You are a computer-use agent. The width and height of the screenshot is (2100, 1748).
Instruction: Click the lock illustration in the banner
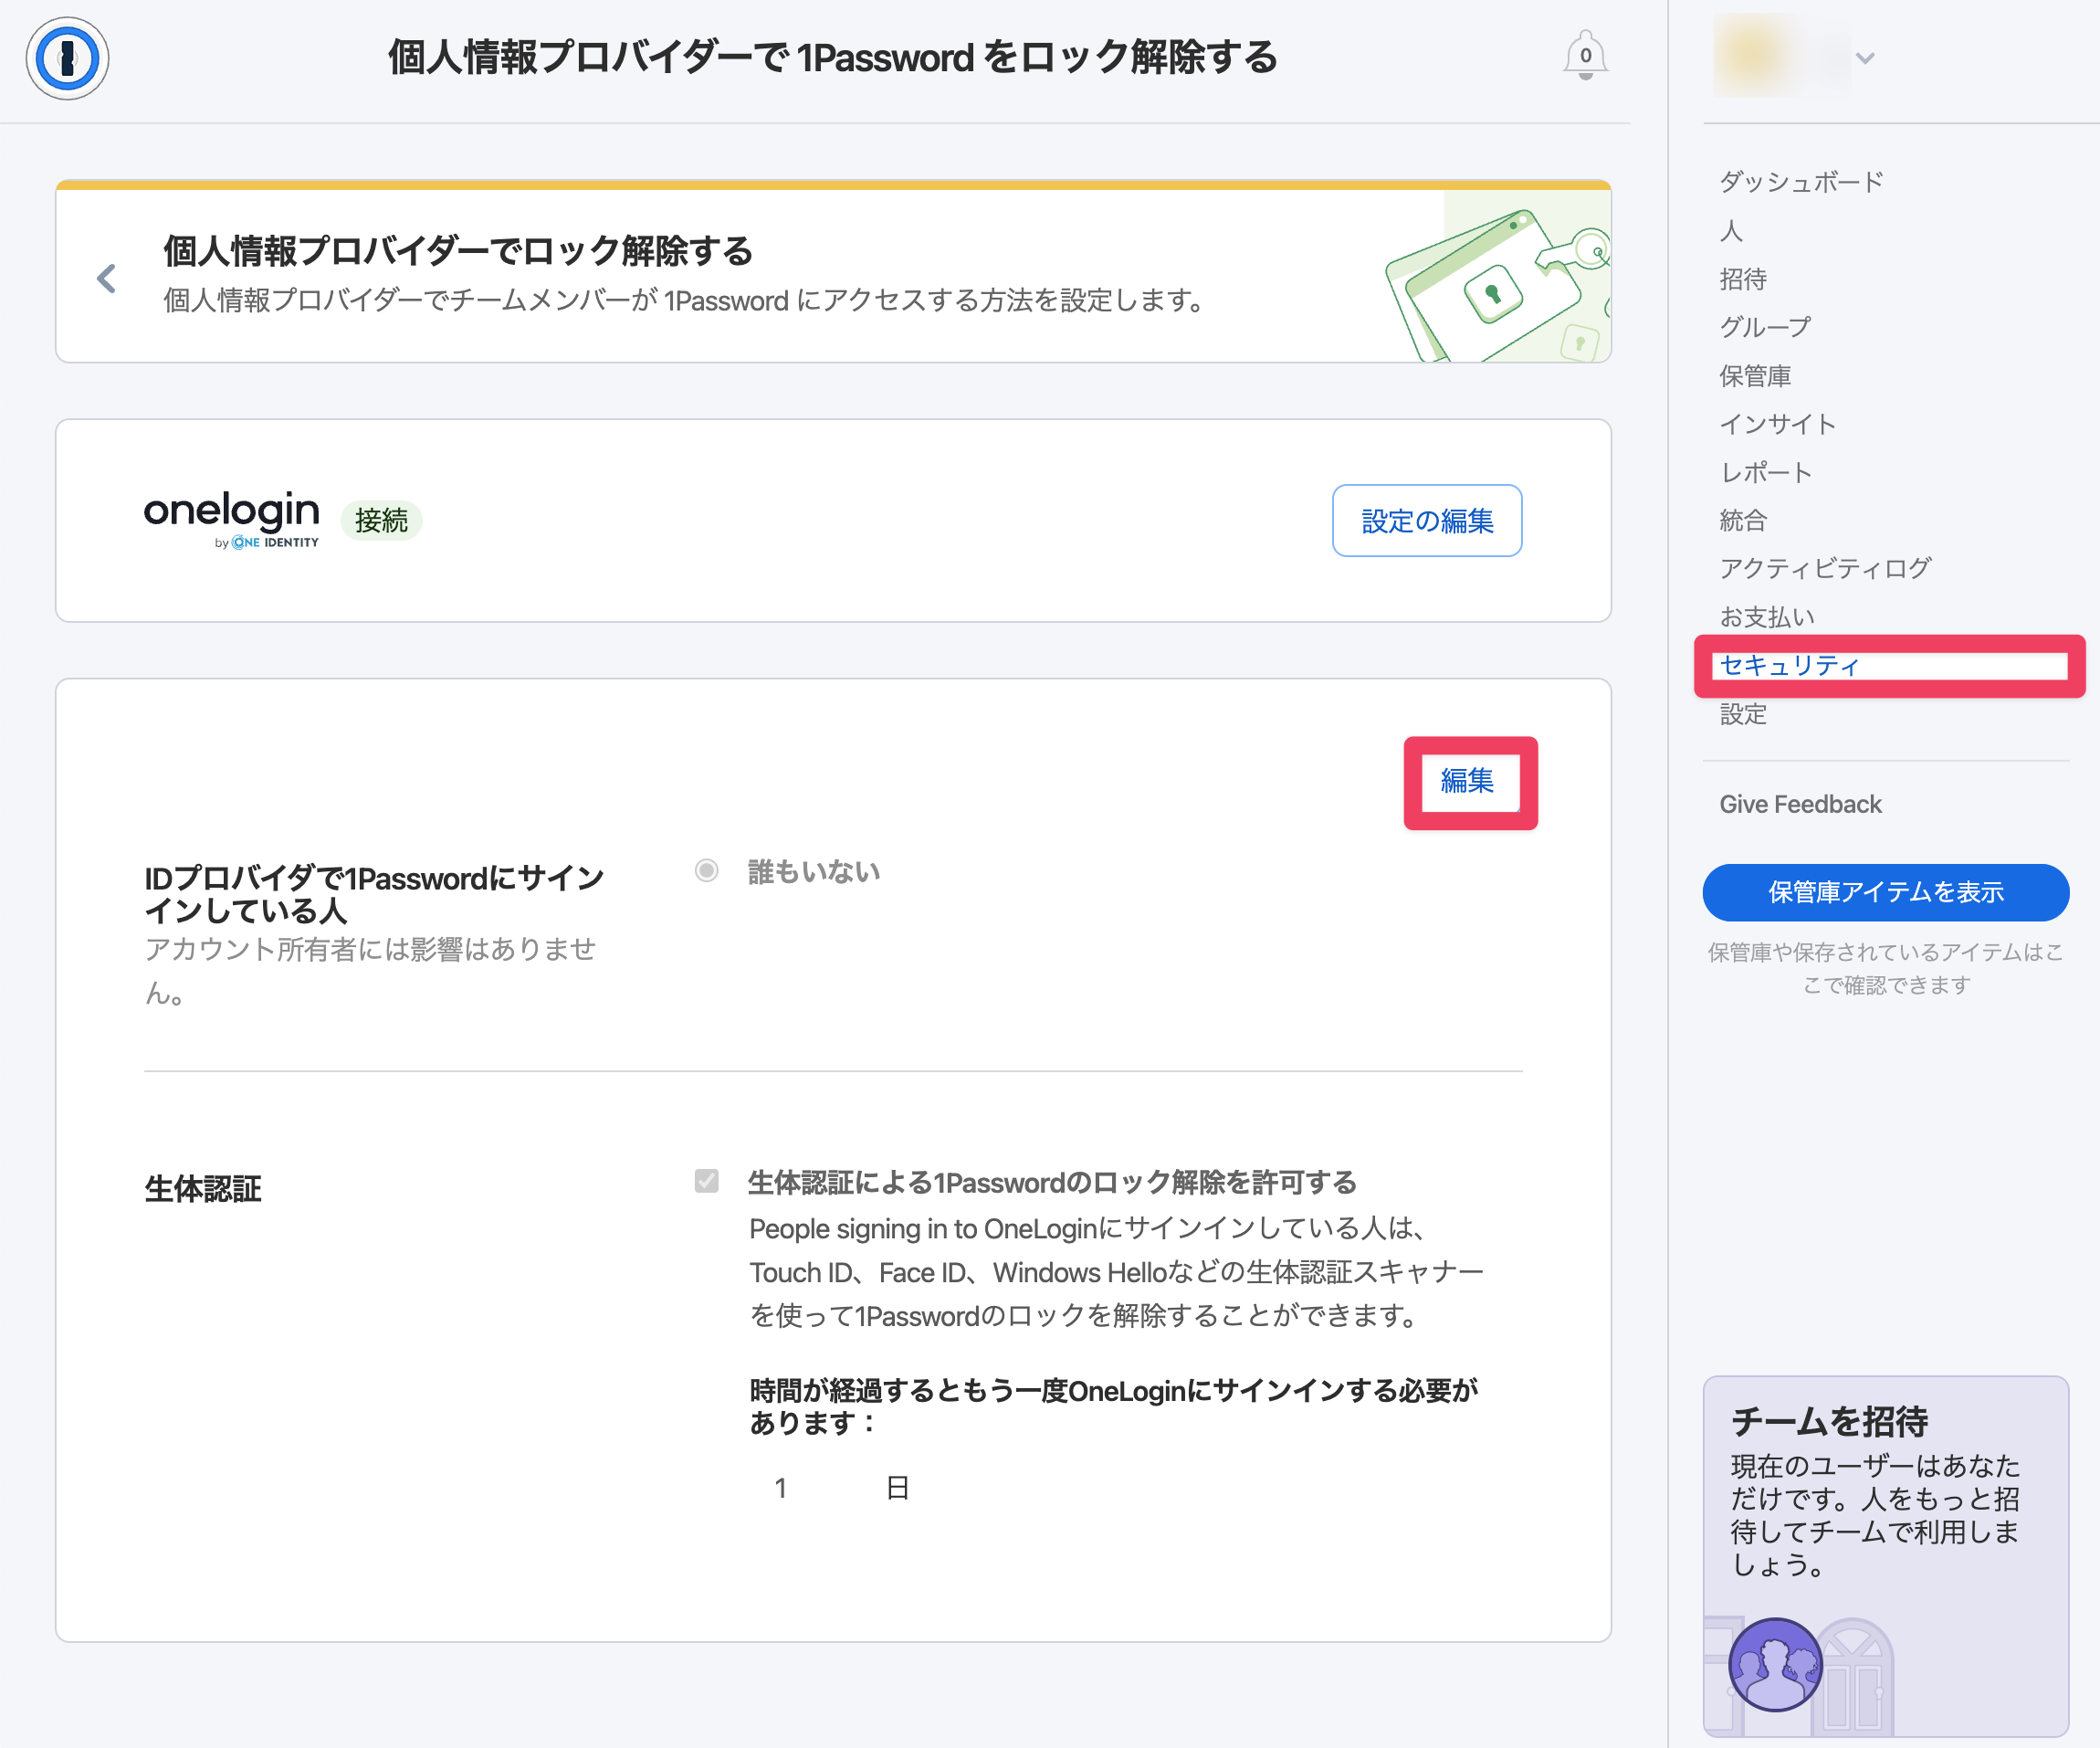tap(1497, 278)
